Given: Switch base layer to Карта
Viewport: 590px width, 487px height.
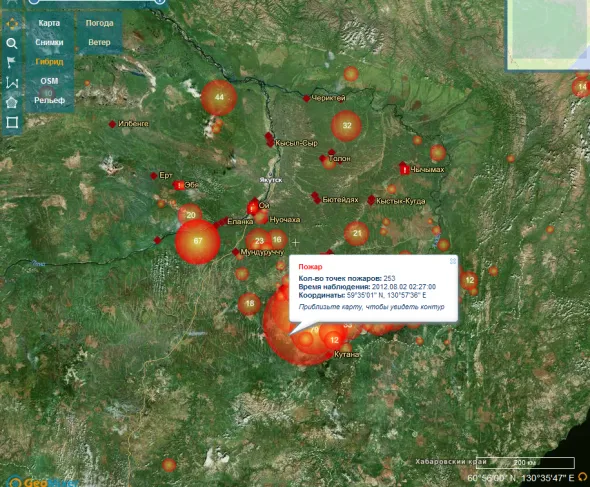Looking at the screenshot, I should [49, 23].
